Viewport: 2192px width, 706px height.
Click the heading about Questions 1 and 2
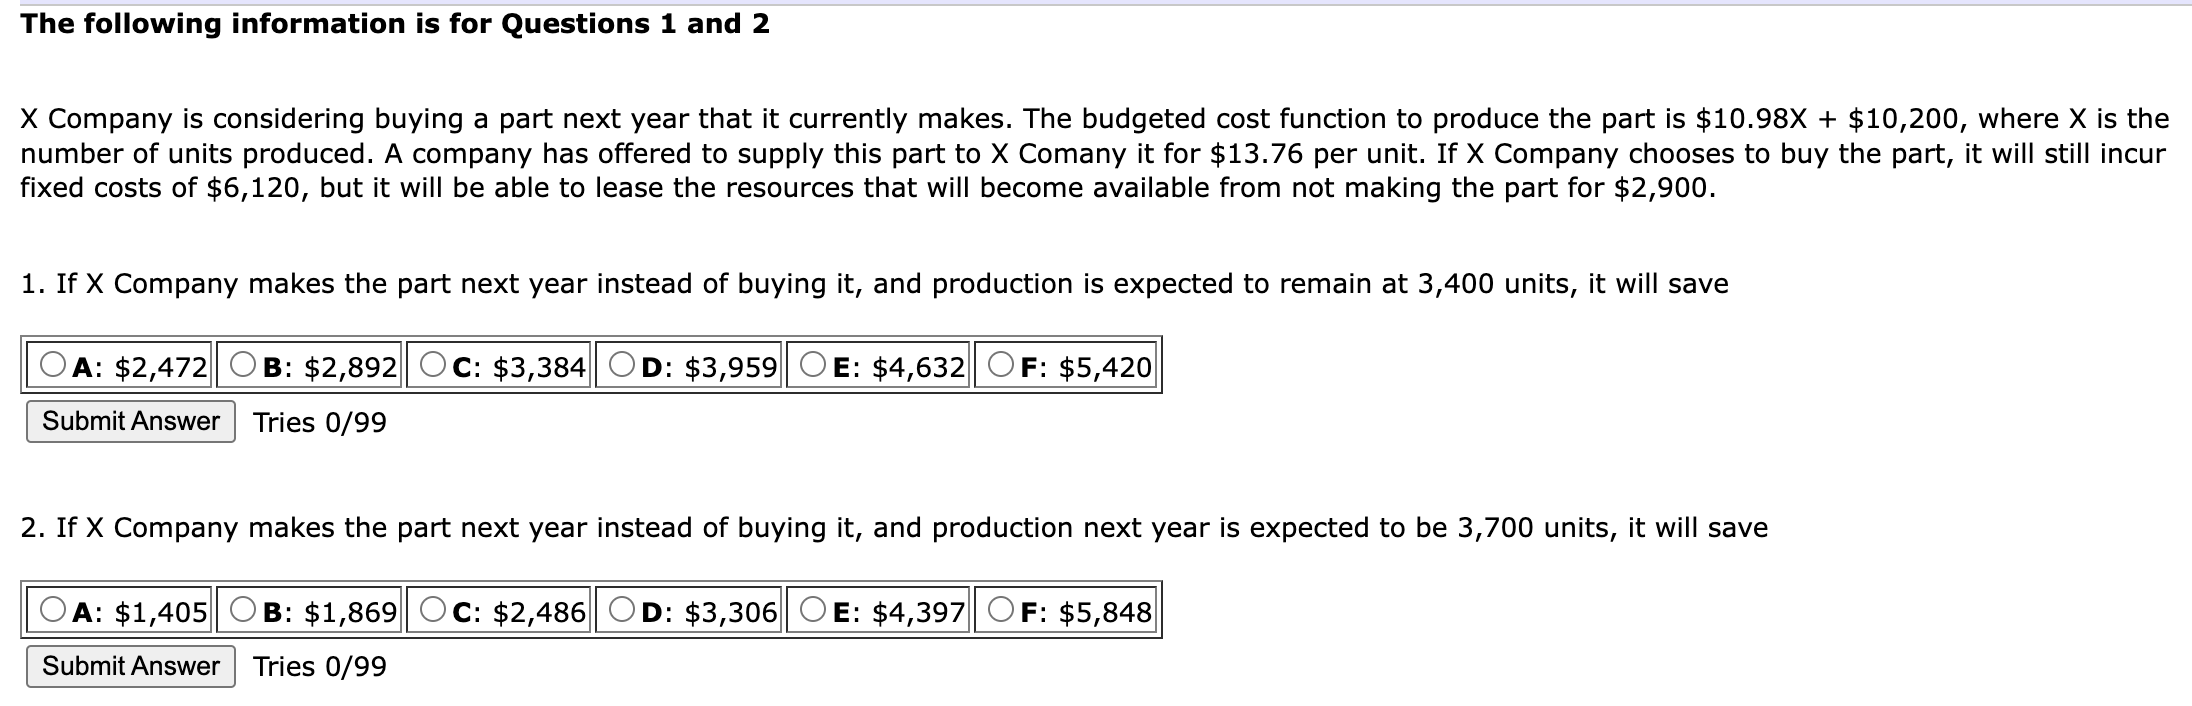(x=394, y=22)
